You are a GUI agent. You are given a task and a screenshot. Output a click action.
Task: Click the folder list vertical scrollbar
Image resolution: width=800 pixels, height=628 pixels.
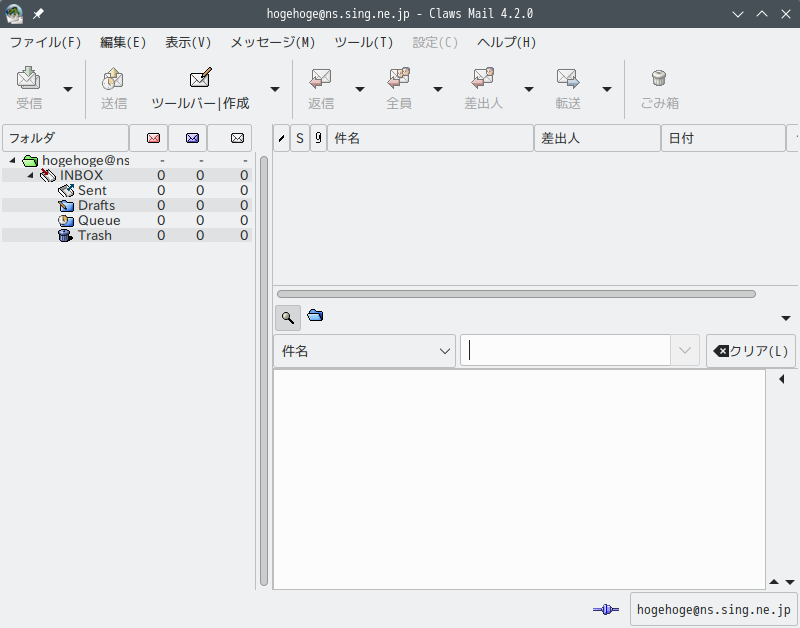[264, 371]
